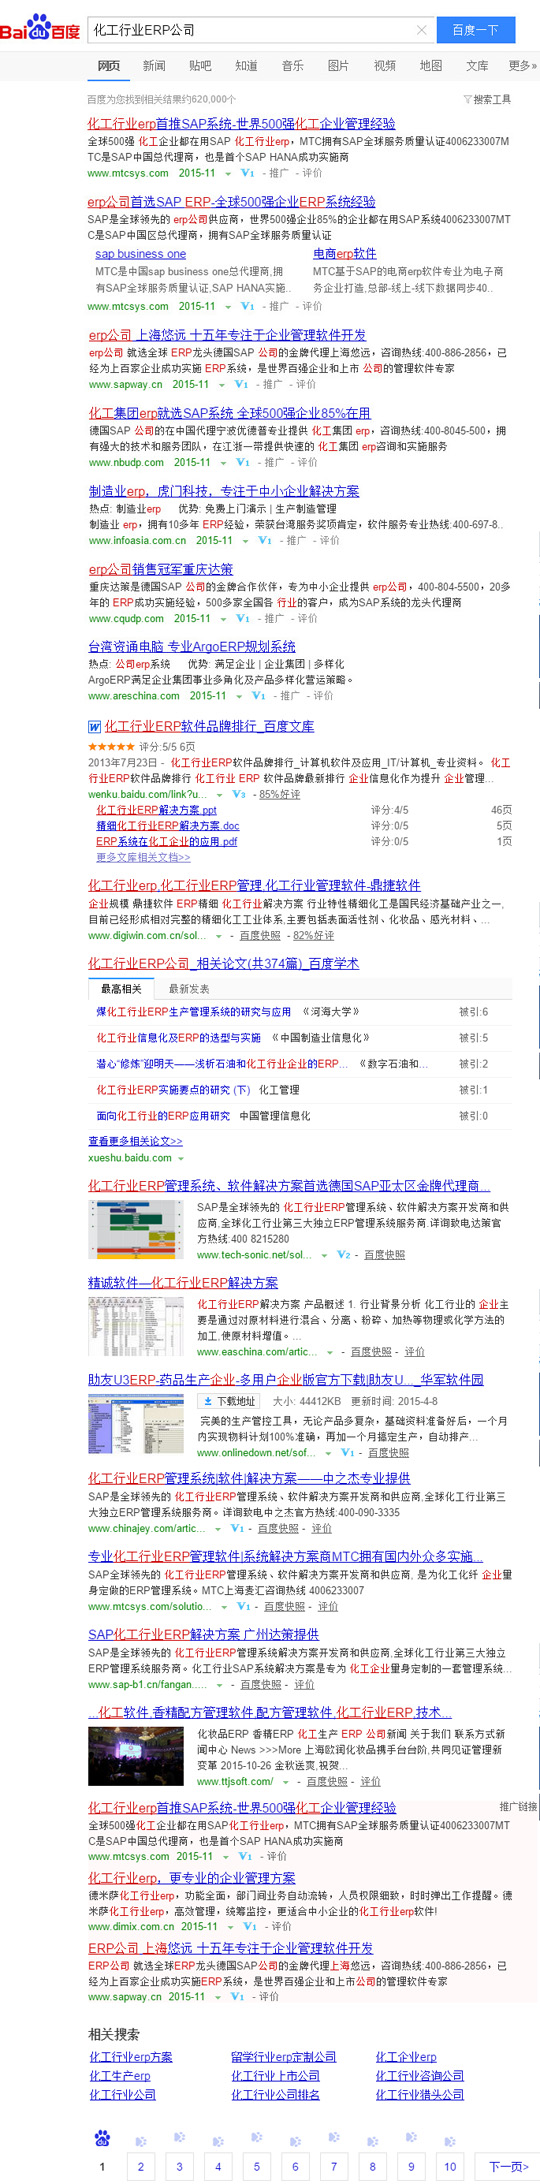The image size is (540, 2184).
Task: Select the 最高相关 tab in 百度学术
Action: pos(121,988)
